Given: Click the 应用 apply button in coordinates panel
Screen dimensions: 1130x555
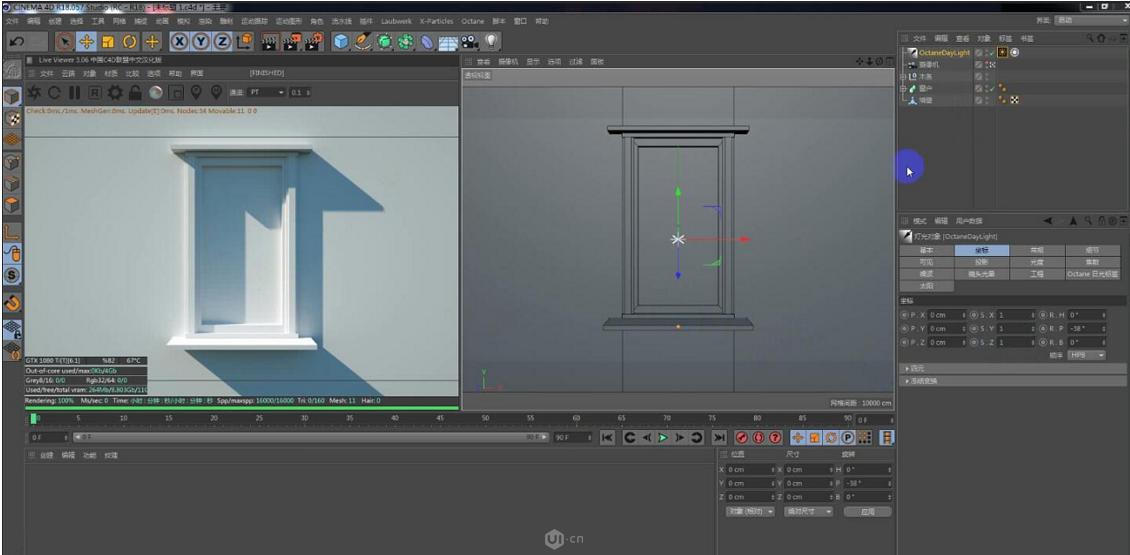Looking at the screenshot, I should 868,511.
